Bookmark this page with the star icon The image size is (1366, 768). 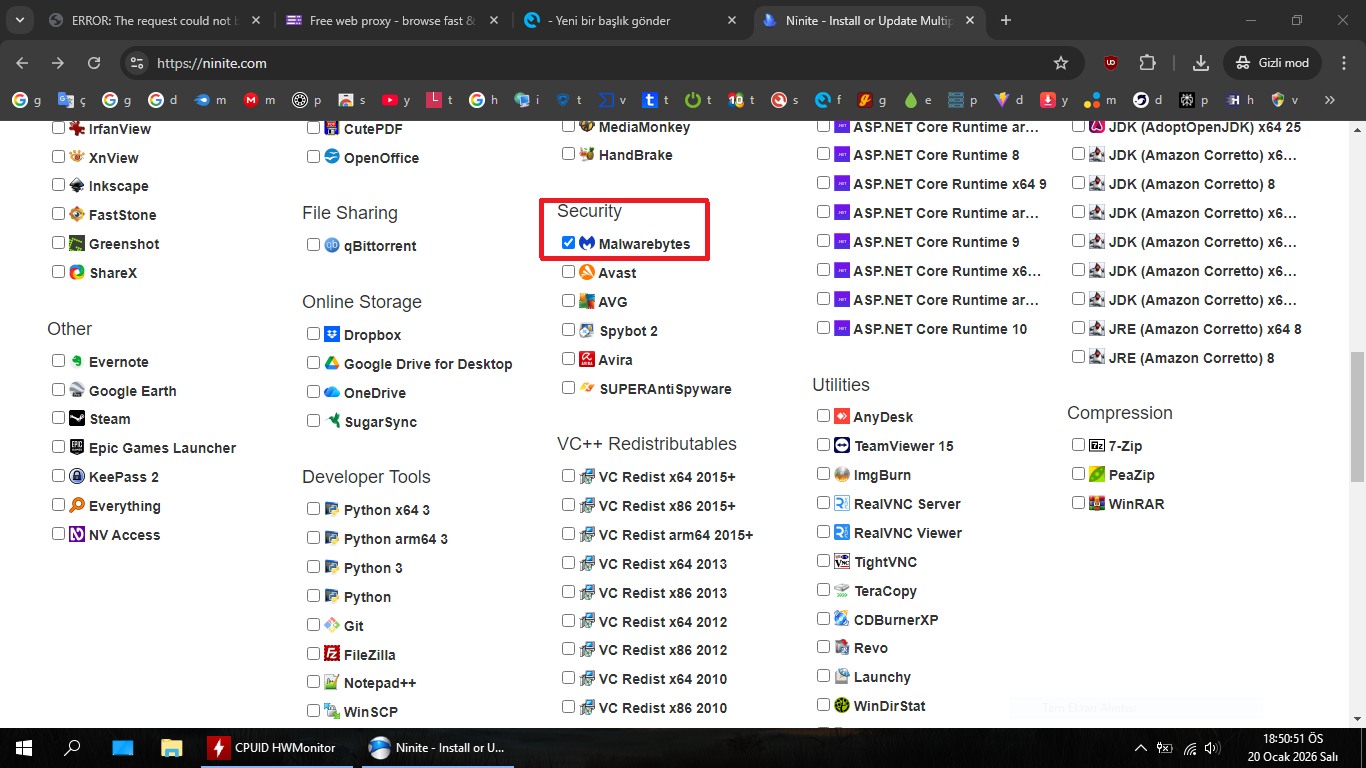pyautogui.click(x=1061, y=63)
